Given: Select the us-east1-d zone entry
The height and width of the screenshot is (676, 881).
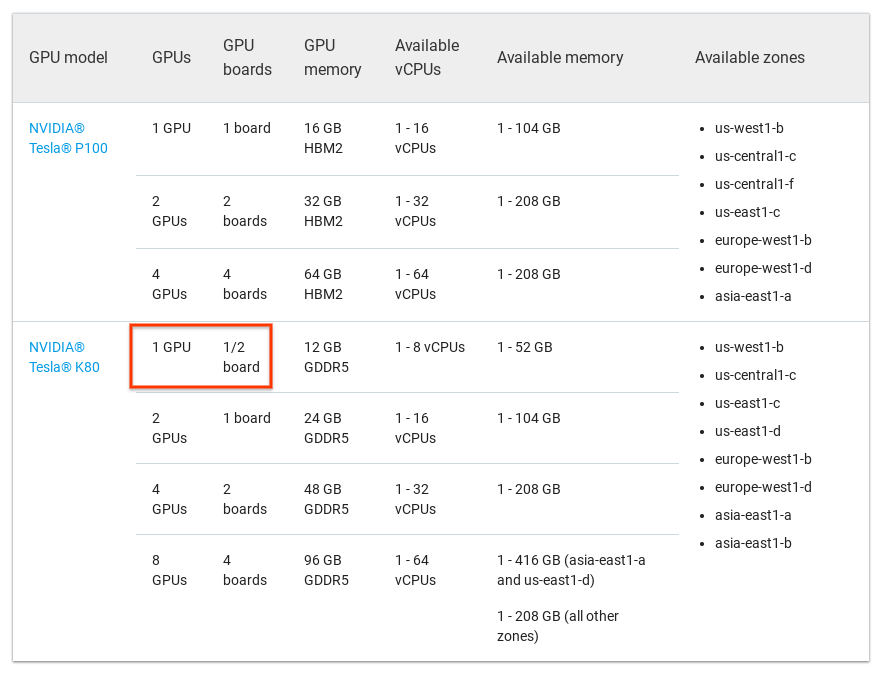Looking at the screenshot, I should [x=748, y=431].
